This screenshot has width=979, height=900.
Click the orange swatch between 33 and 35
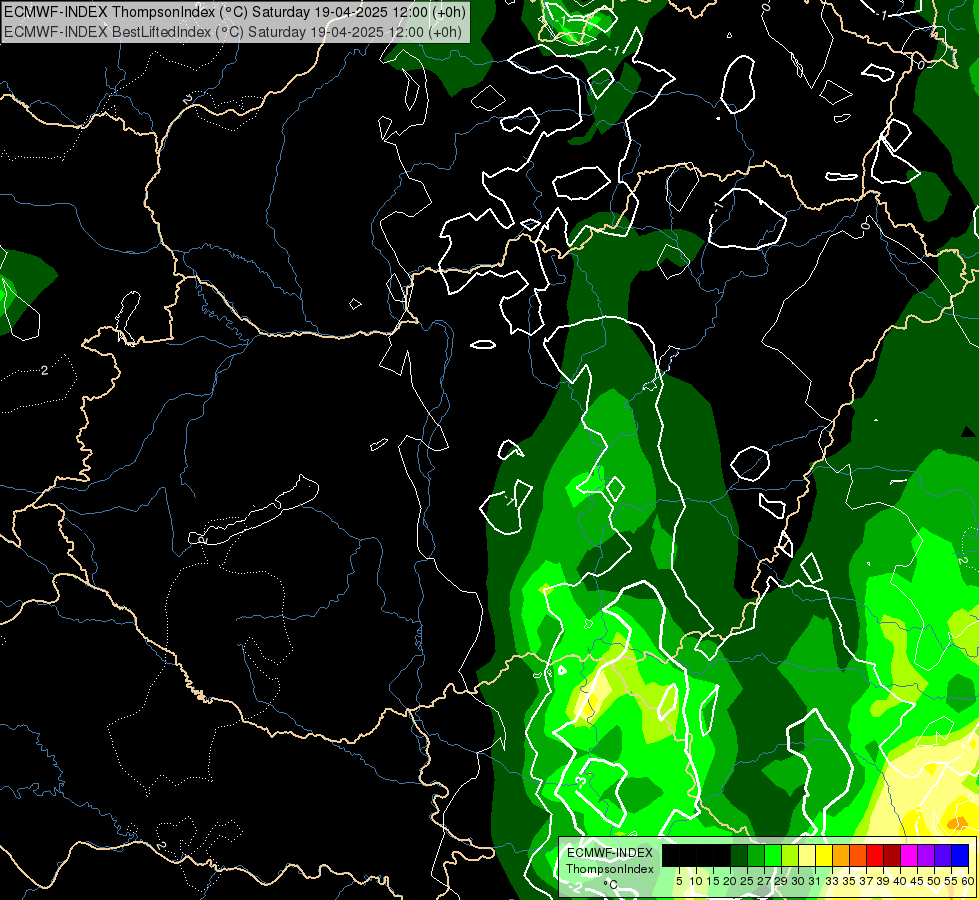pyautogui.click(x=841, y=855)
